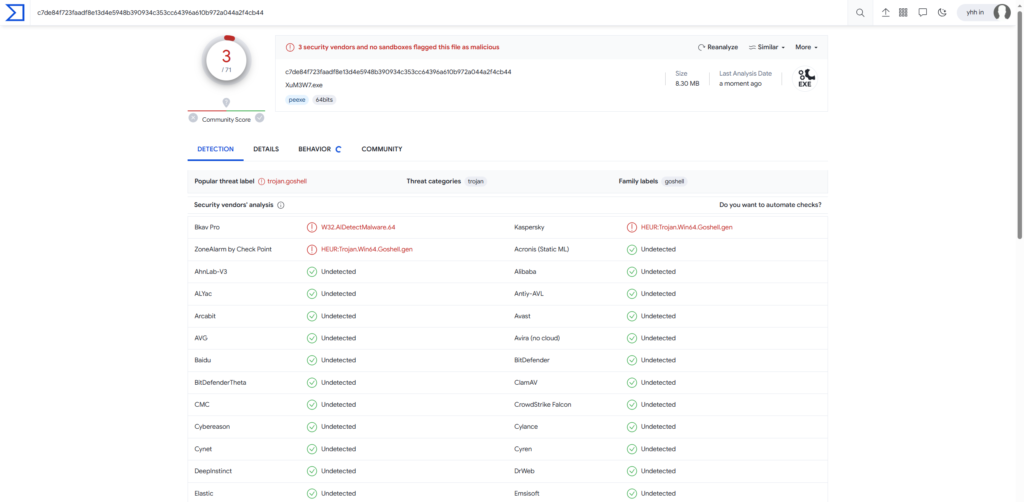1024x502 pixels.
Task: Open the VirusTotal home logo
Action: pyautogui.click(x=14, y=12)
